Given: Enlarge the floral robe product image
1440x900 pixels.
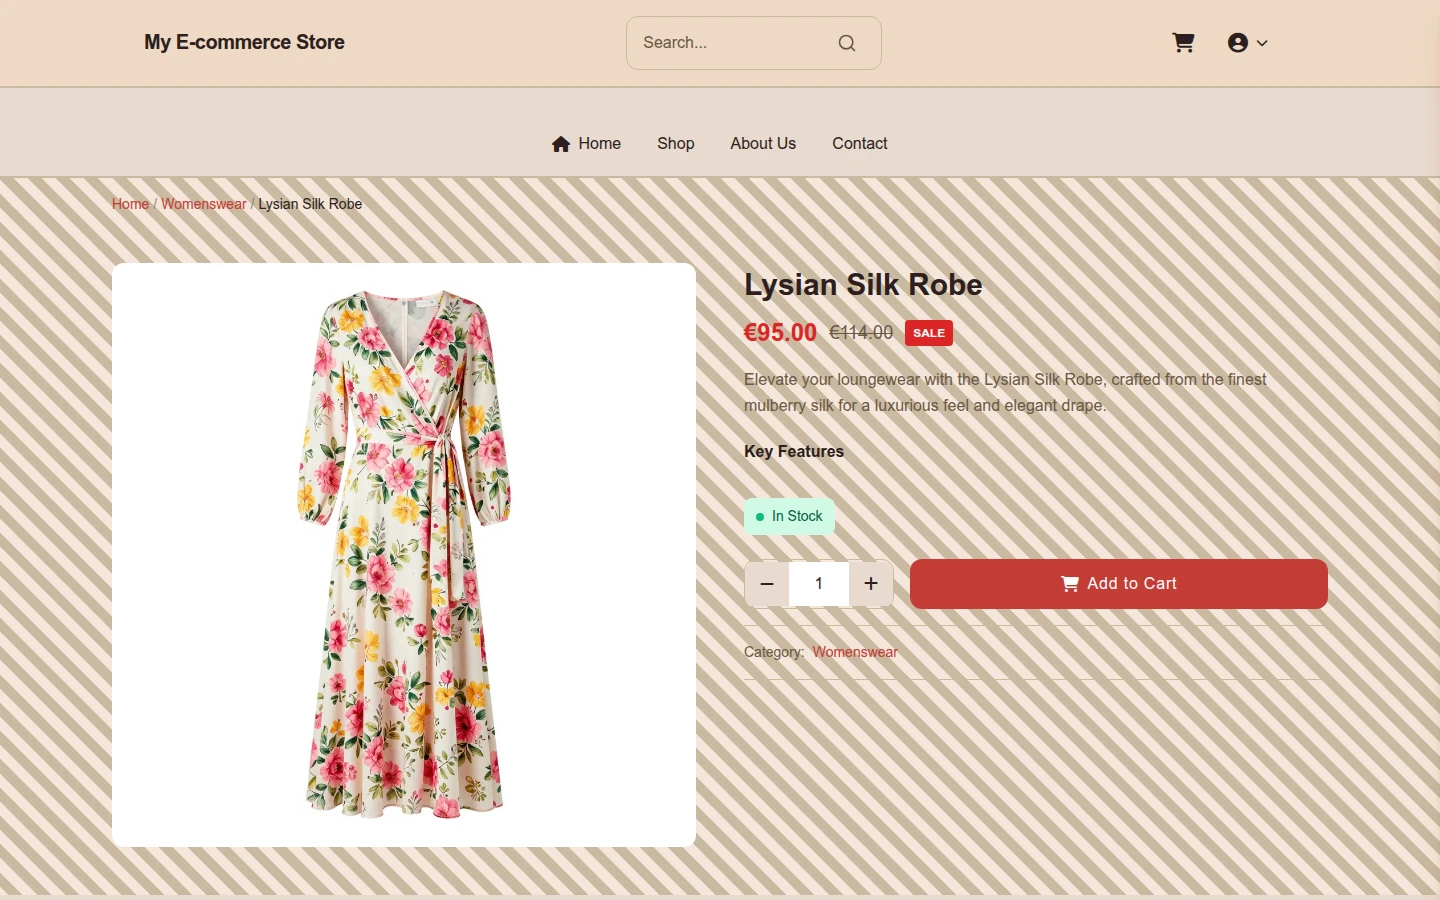Looking at the screenshot, I should point(404,555).
